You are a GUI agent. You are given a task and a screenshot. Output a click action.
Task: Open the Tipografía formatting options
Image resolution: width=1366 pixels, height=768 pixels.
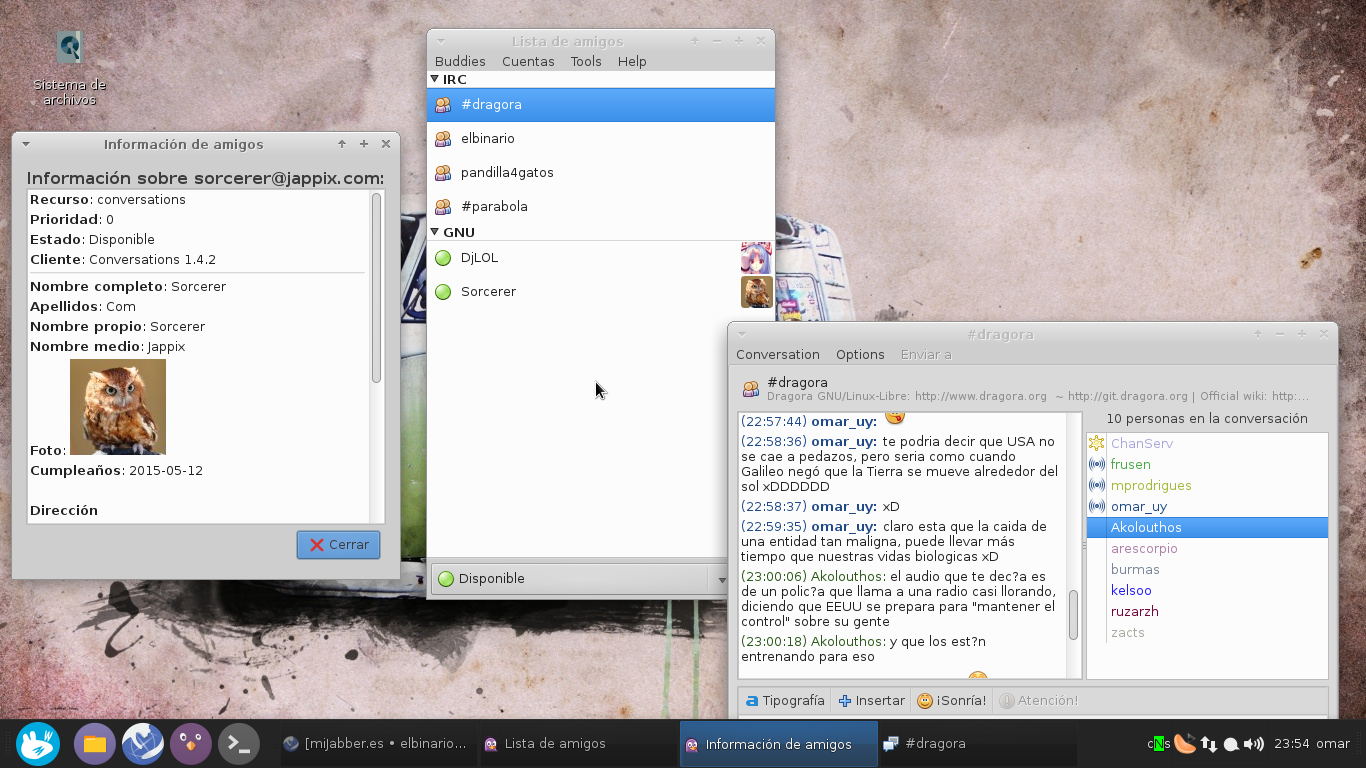(785, 700)
